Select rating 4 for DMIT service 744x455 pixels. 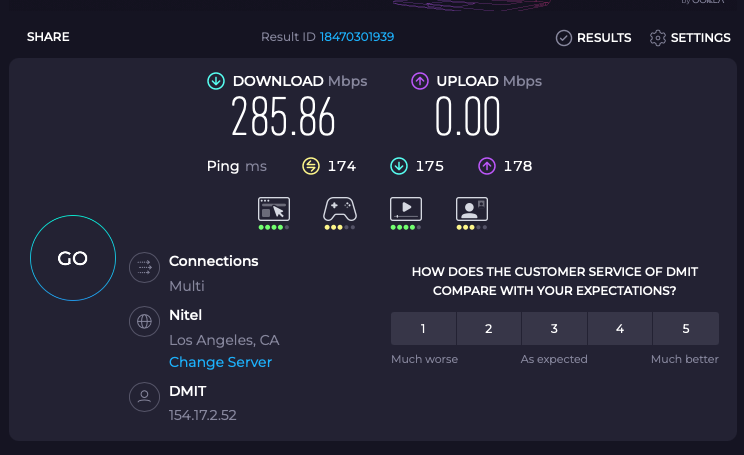click(620, 329)
